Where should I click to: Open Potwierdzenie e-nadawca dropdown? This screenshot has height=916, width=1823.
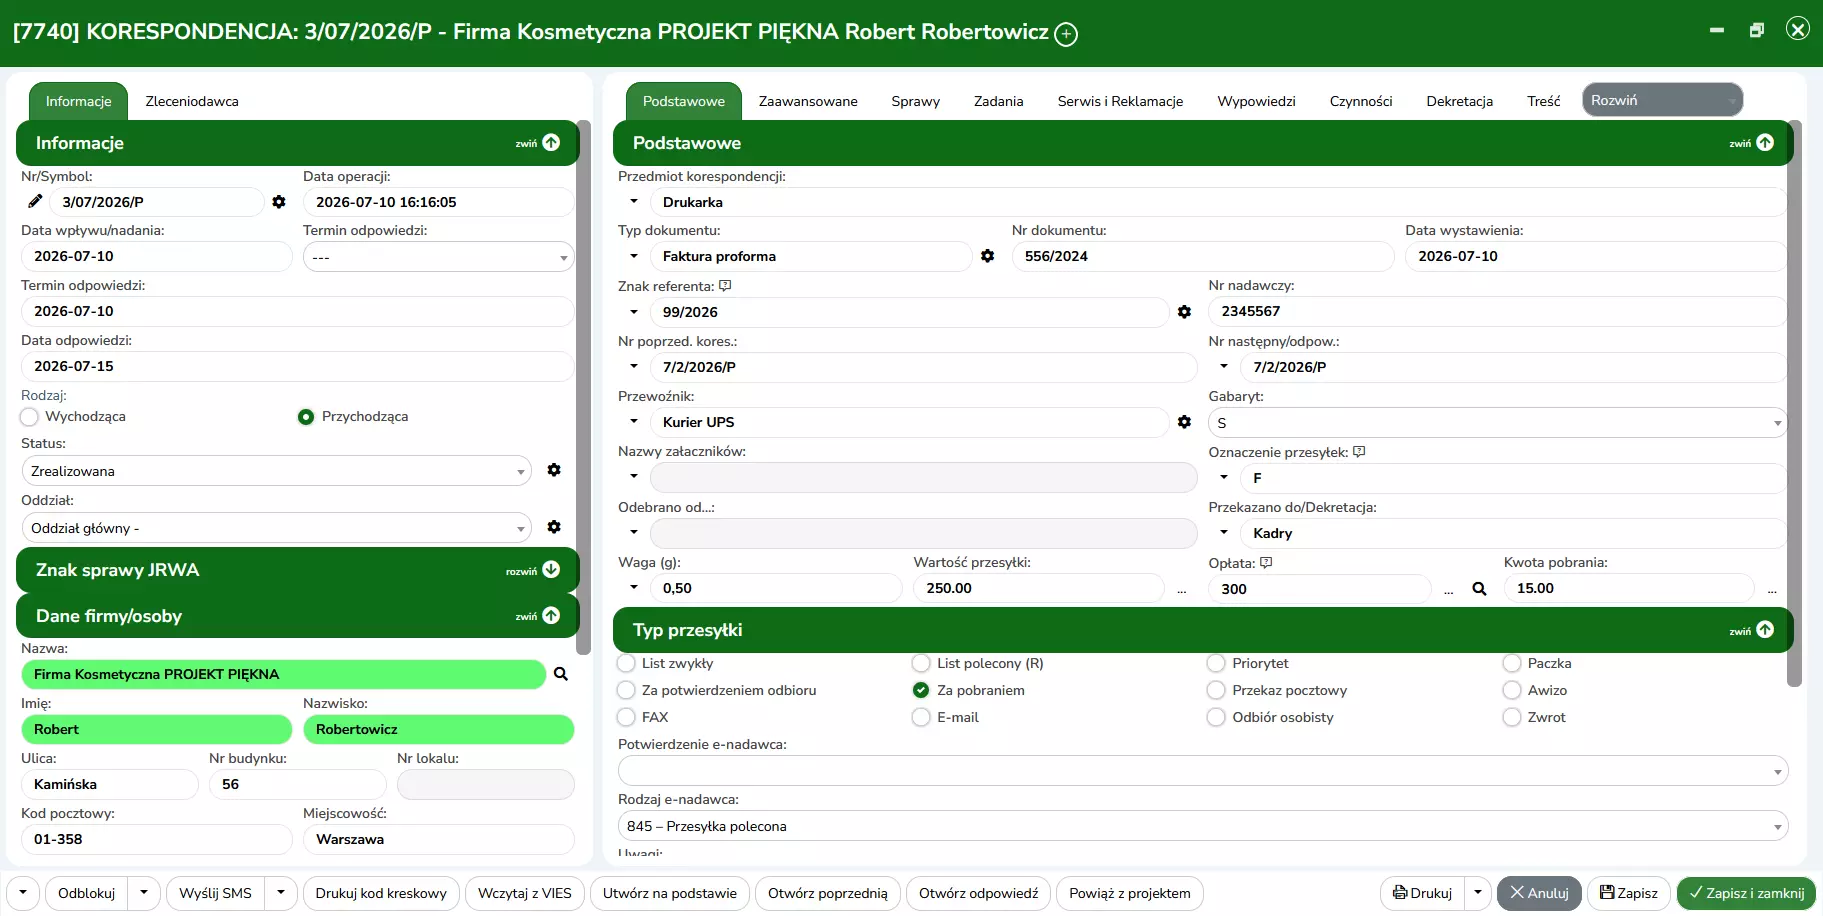point(1203,771)
